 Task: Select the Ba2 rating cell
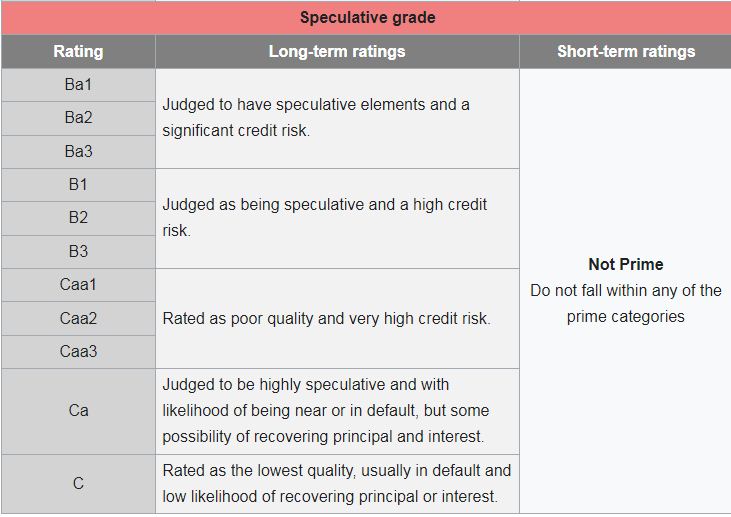pyautogui.click(x=78, y=118)
